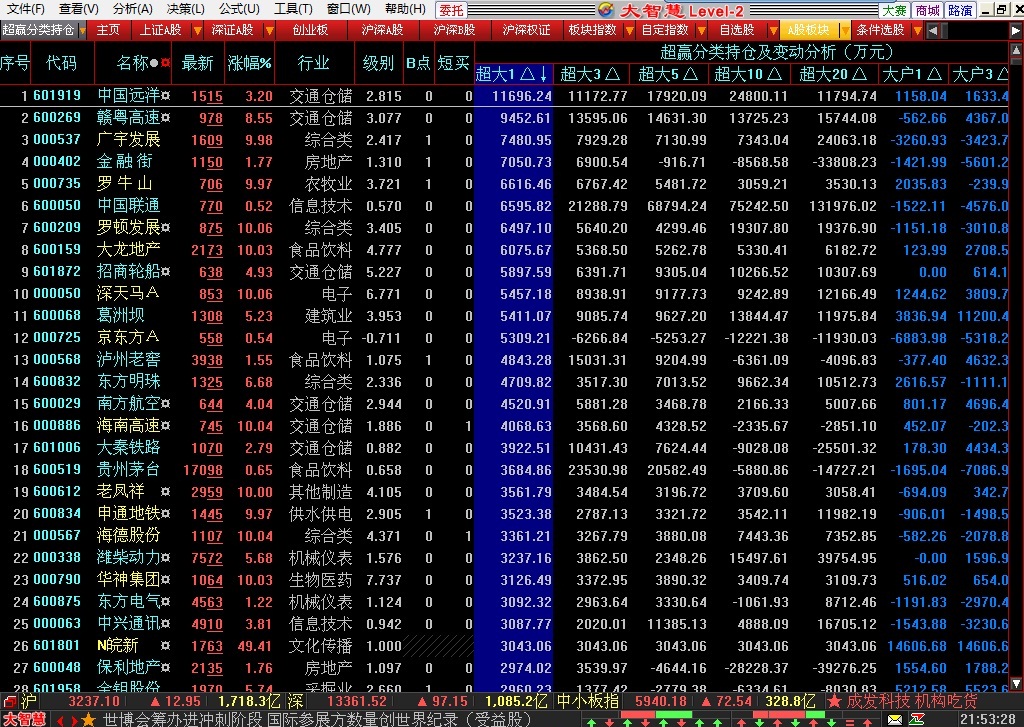Click the 大智慧 Level-2 logo icon in the title bar

tap(605, 9)
